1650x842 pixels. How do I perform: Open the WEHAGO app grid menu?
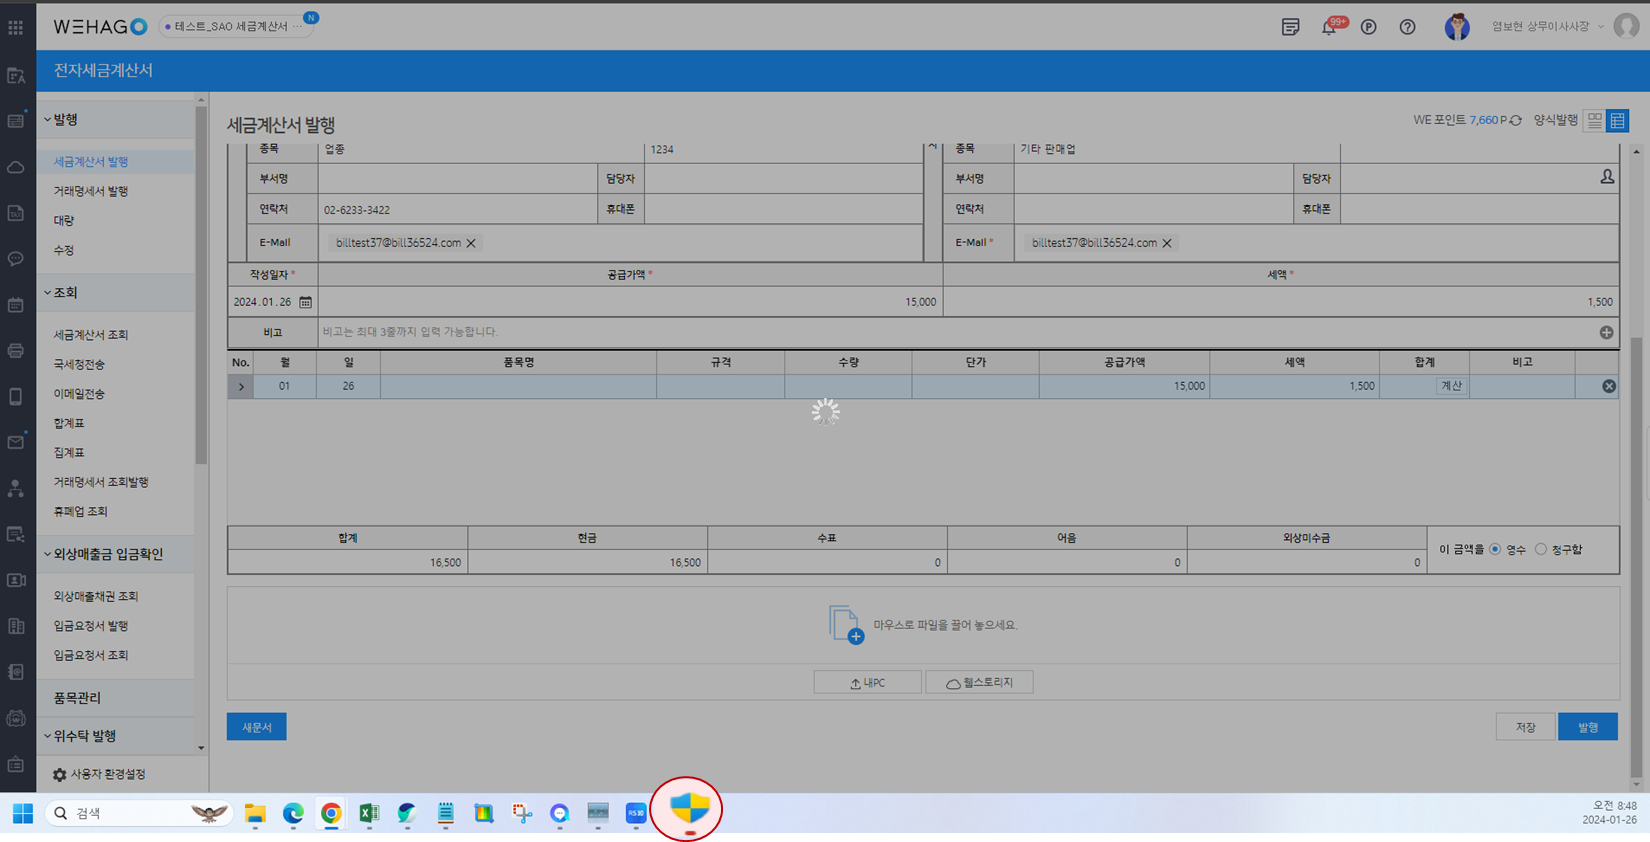tap(16, 27)
